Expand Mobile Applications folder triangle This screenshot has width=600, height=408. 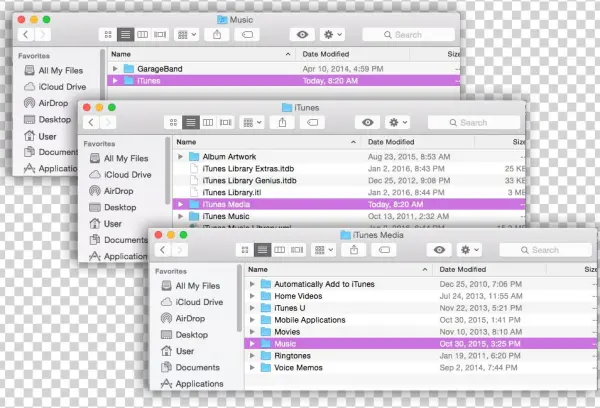pos(252,320)
